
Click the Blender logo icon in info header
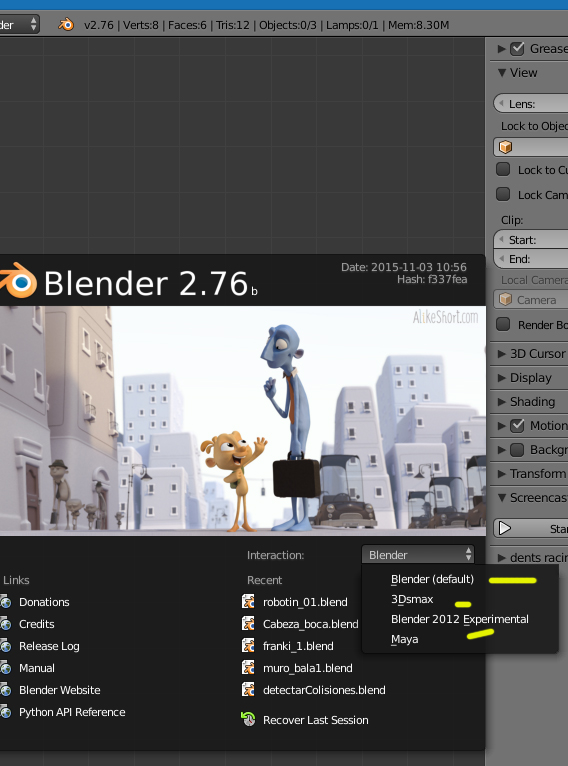tap(66, 24)
